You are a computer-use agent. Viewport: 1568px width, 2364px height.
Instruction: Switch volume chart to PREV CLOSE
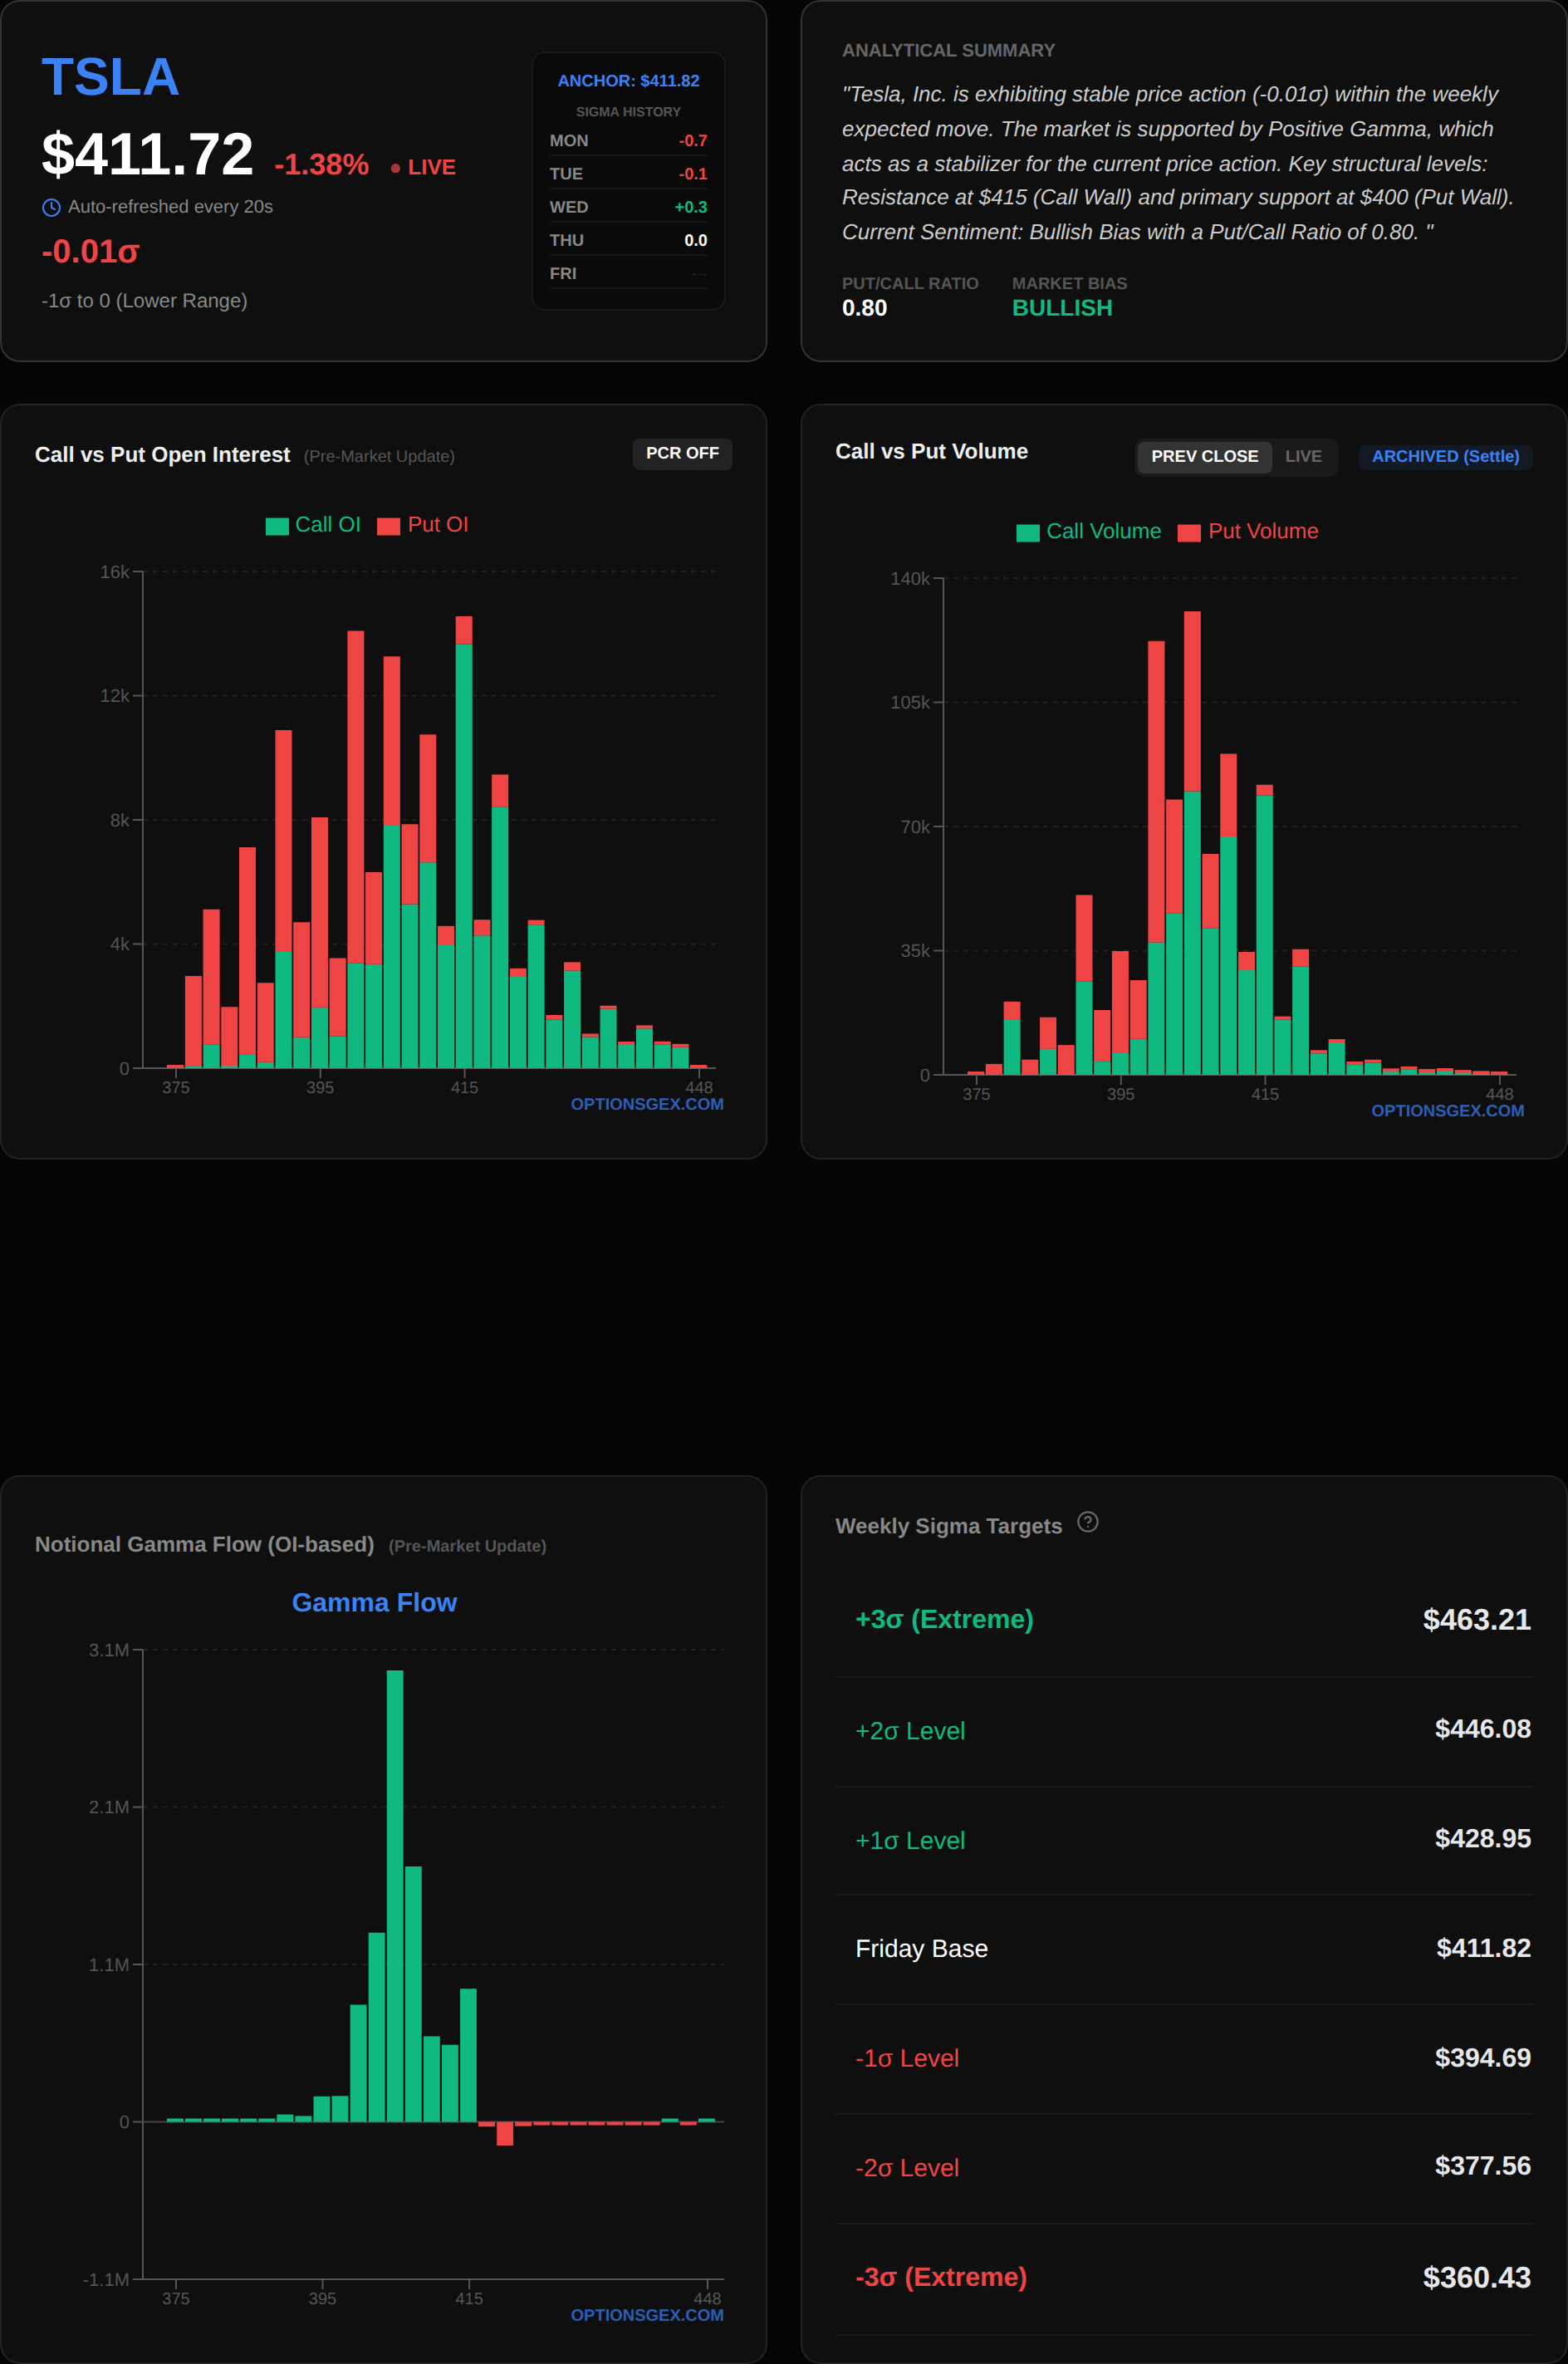(x=1203, y=456)
